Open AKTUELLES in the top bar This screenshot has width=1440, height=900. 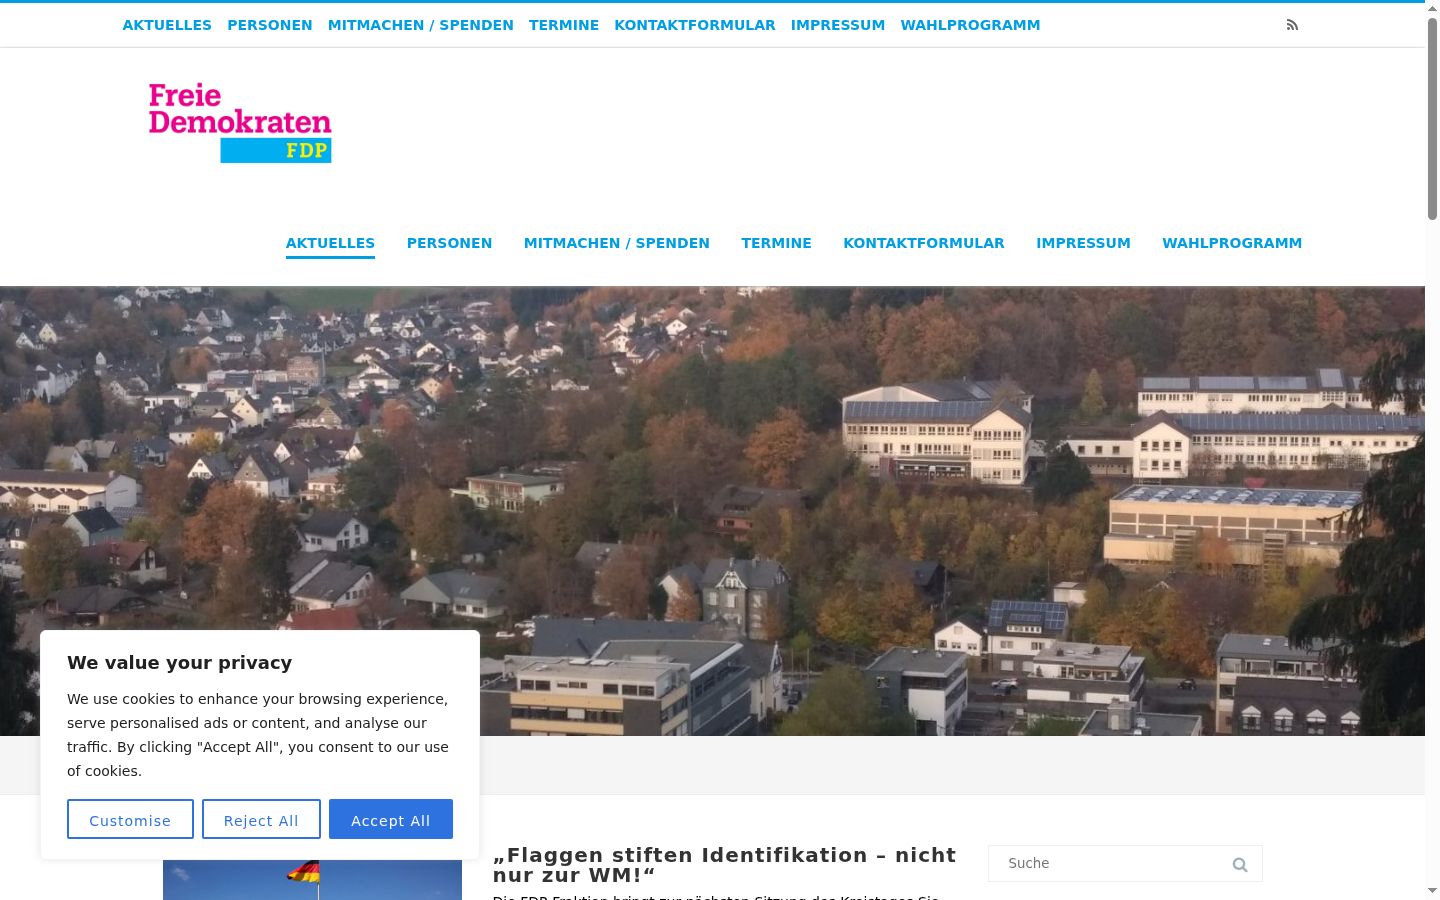(167, 25)
